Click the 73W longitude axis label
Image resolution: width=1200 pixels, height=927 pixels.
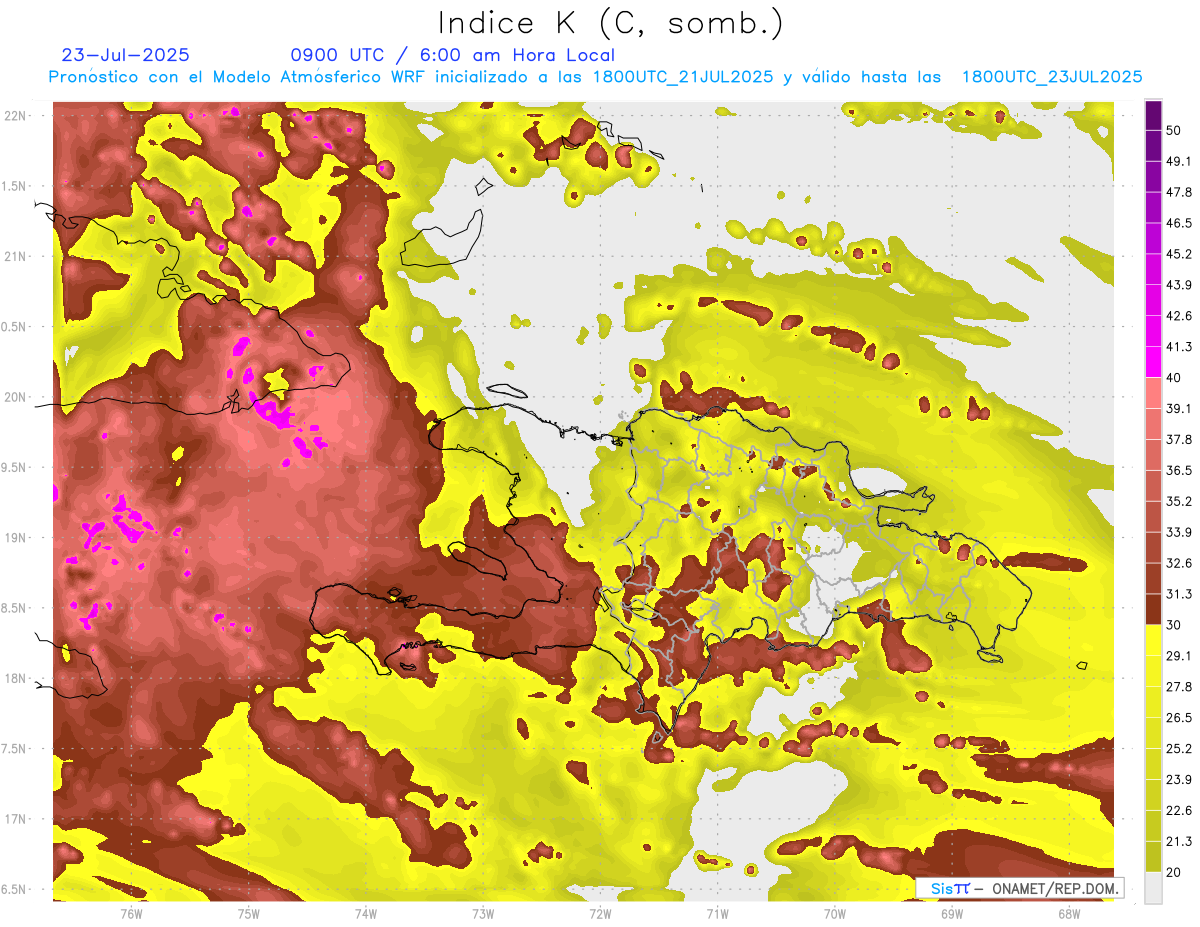(483, 913)
